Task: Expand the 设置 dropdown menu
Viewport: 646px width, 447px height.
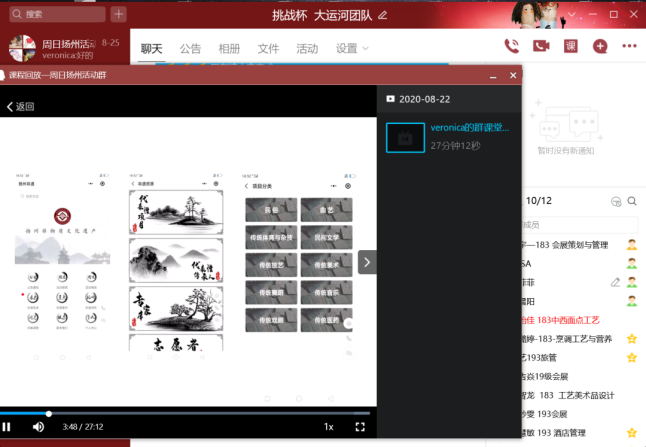Action: coord(352,48)
